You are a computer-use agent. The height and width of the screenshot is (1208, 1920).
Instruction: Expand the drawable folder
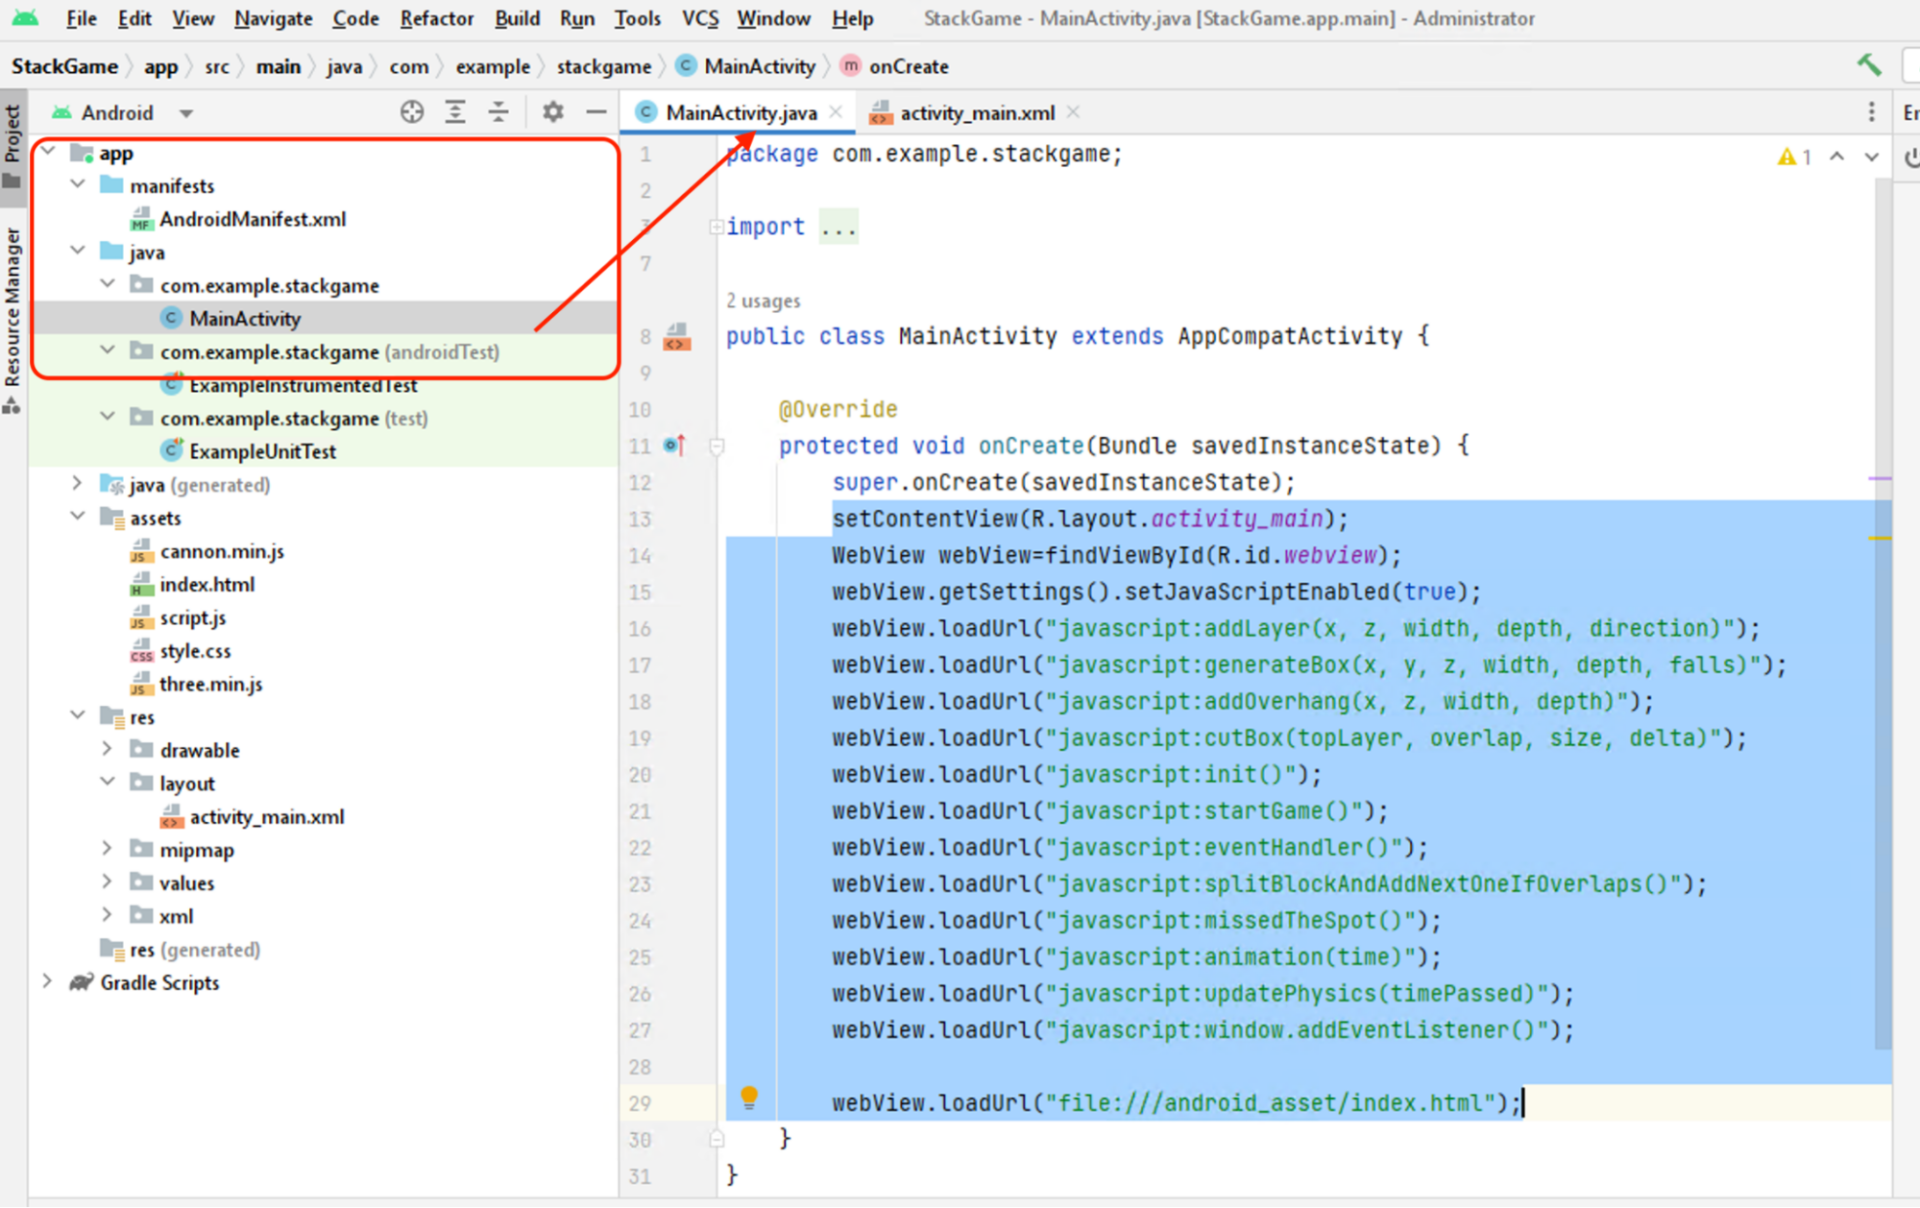click(x=107, y=749)
